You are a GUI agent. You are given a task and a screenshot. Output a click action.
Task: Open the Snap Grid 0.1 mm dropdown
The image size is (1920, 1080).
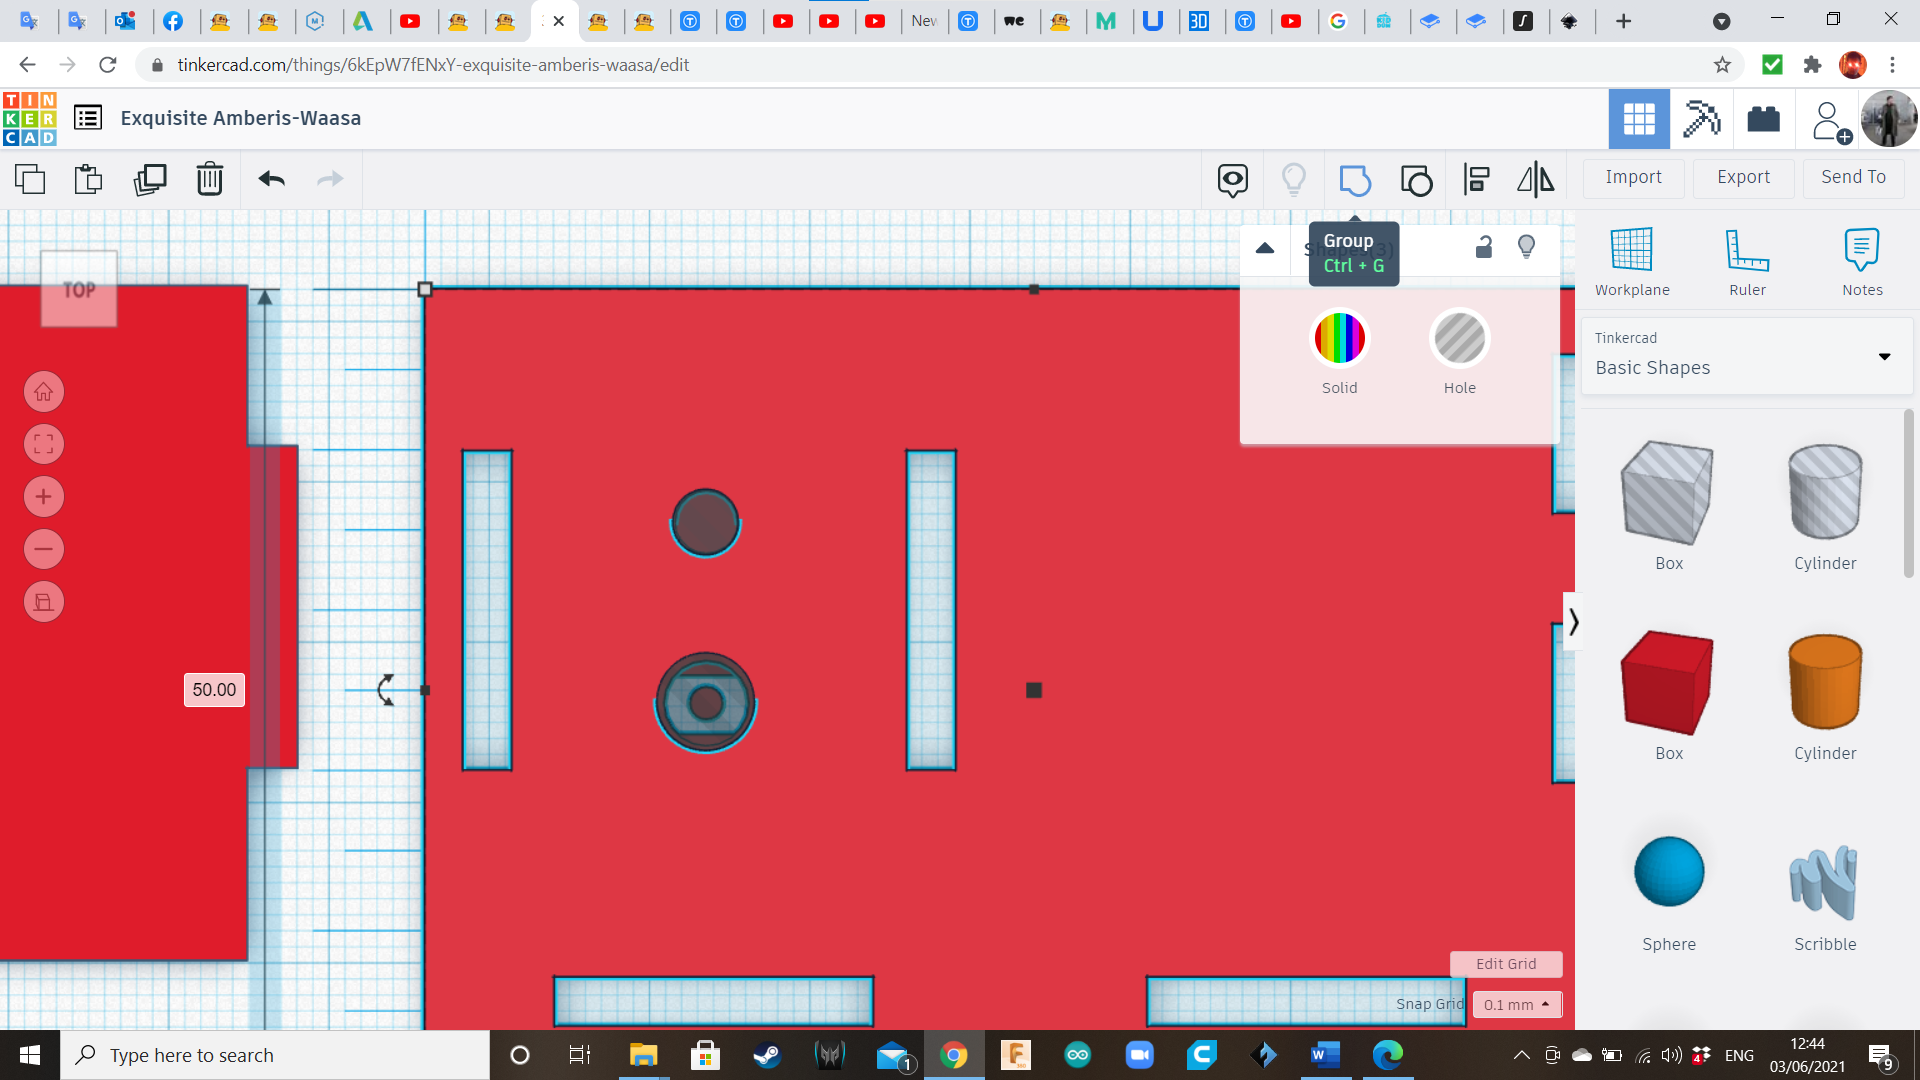click(1516, 1004)
